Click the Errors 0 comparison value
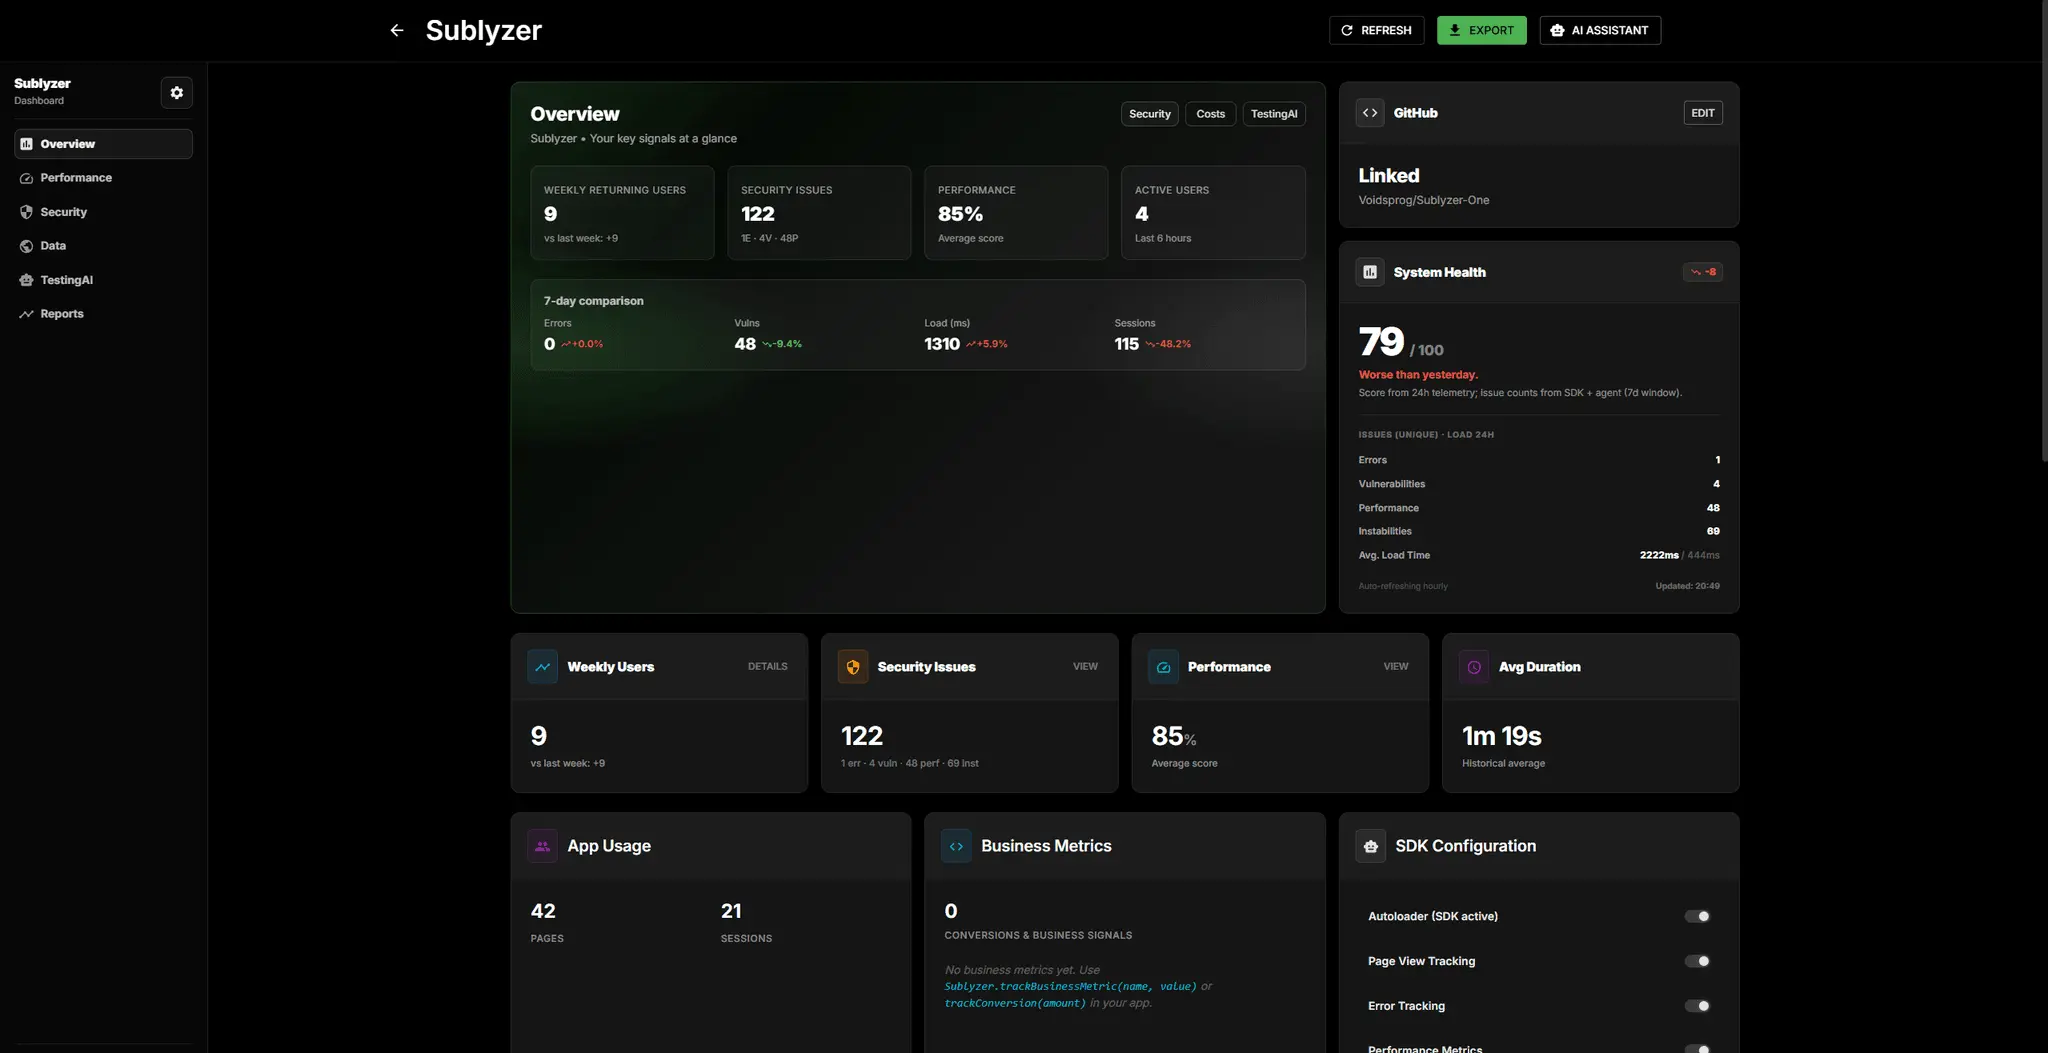The height and width of the screenshot is (1053, 2048). coord(549,344)
